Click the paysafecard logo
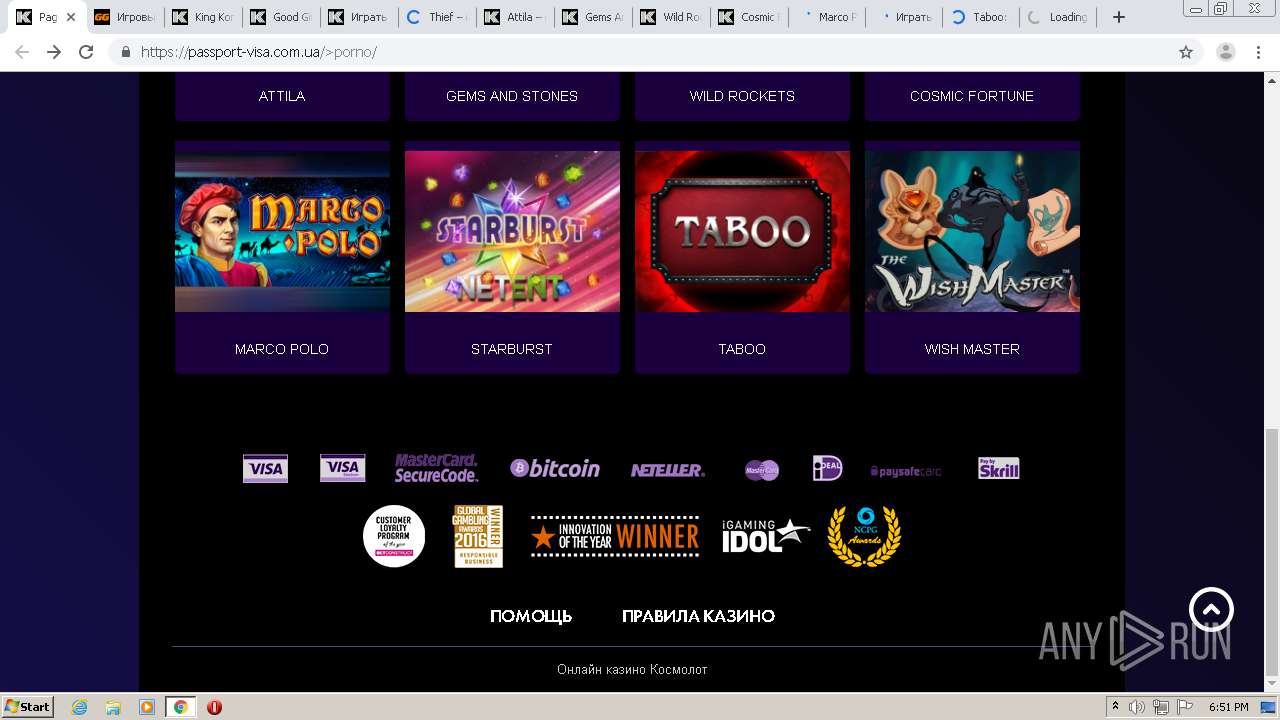1280x720 pixels. click(x=906, y=471)
